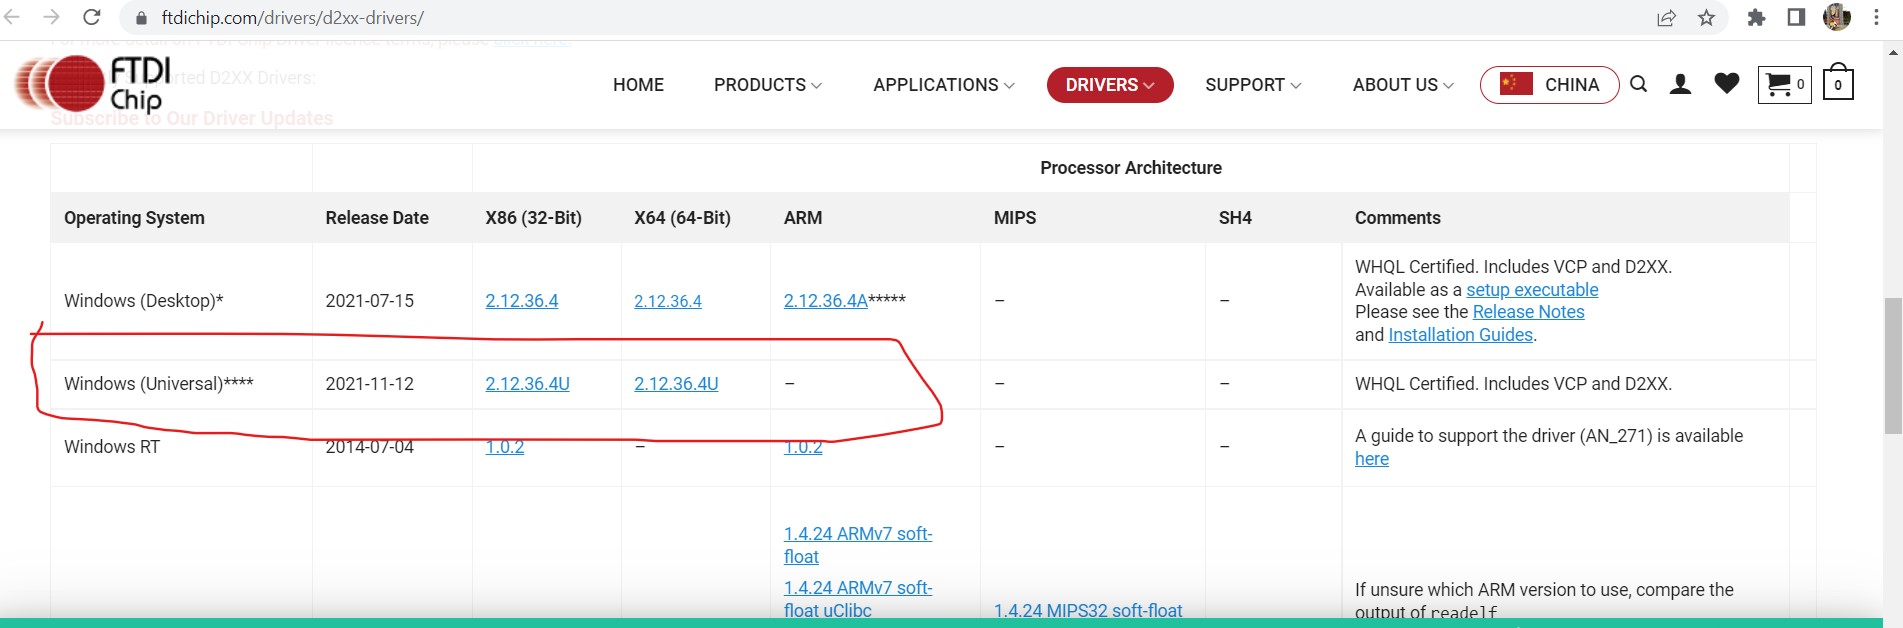Screen dimensions: 1903x628
Task: Expand DRIVERS menu
Action: tap(1110, 85)
